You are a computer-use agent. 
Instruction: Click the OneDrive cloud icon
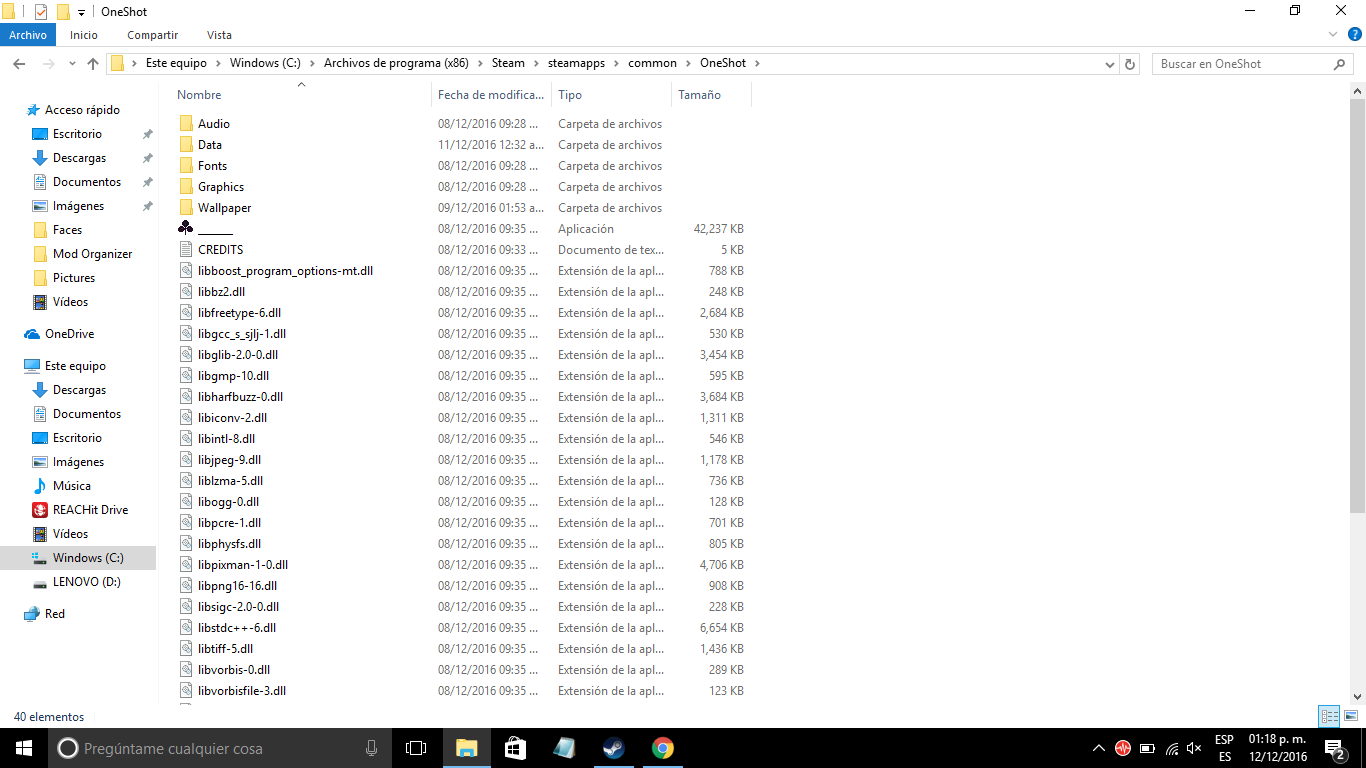[x=32, y=334]
